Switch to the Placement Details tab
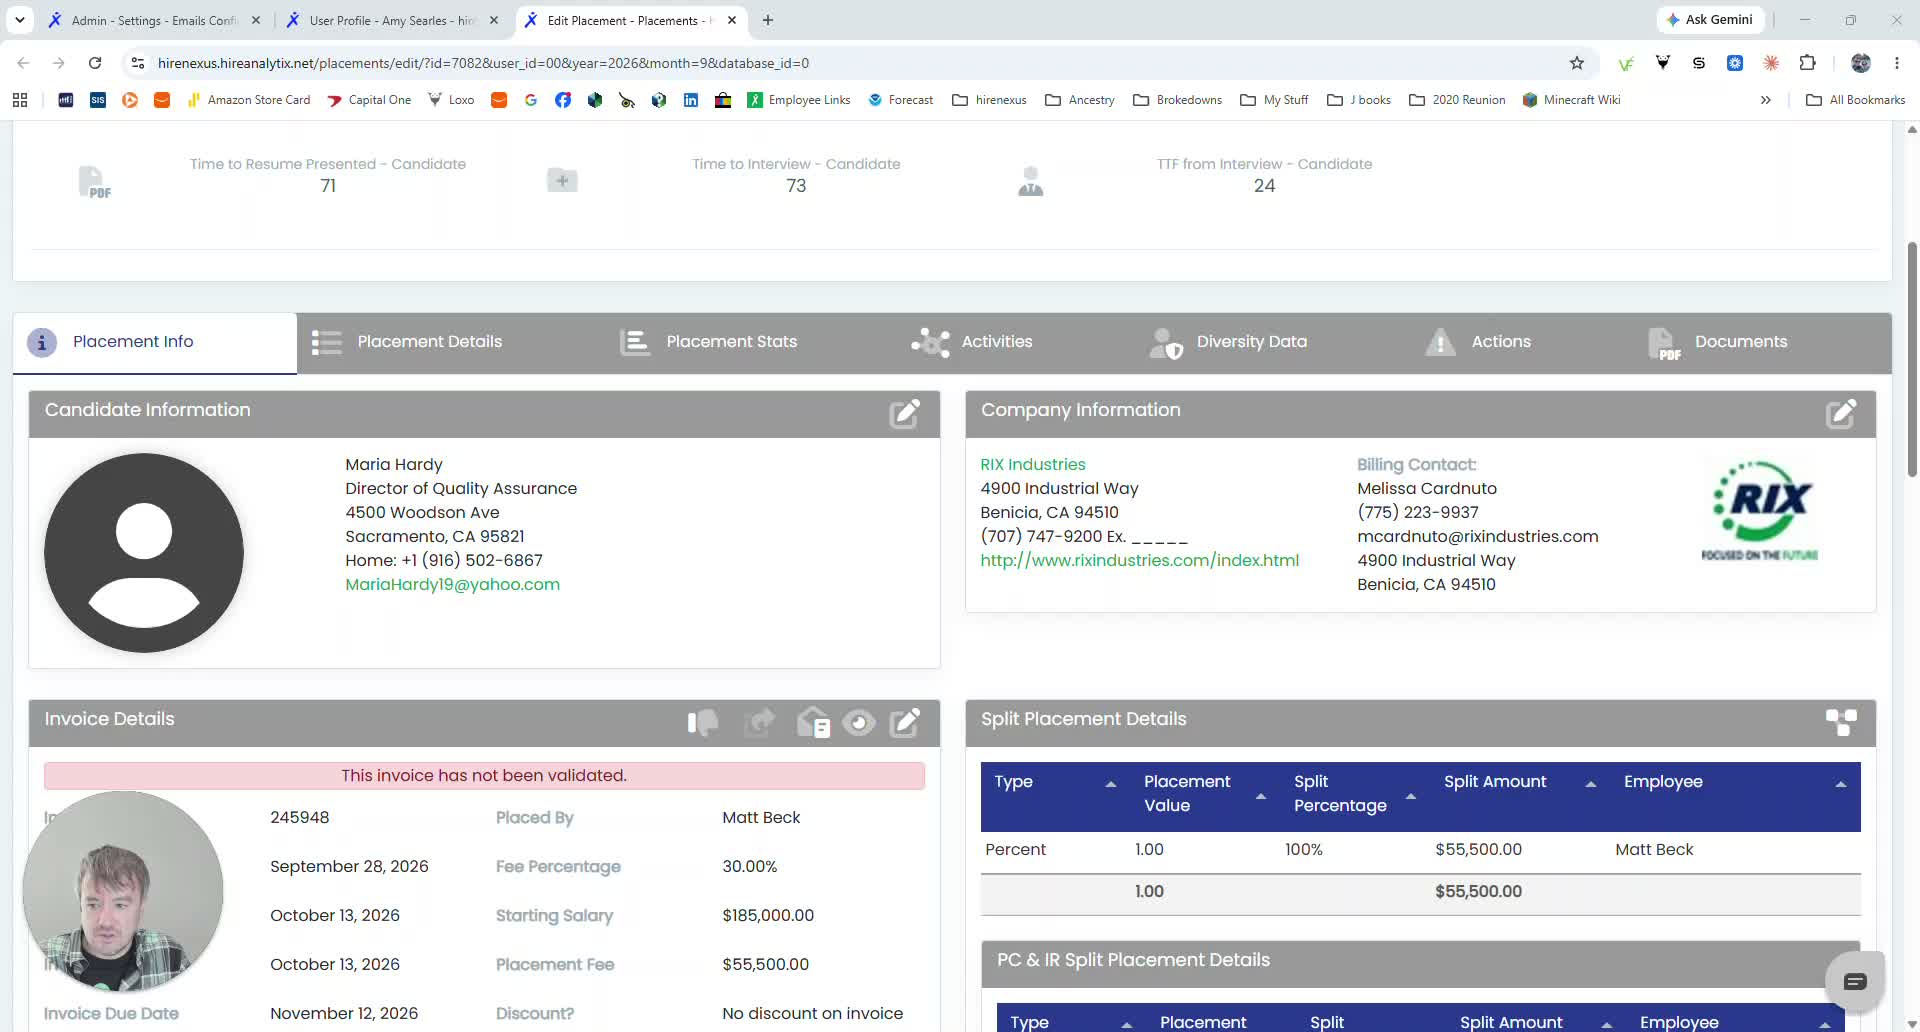The image size is (1920, 1032). coord(407,342)
